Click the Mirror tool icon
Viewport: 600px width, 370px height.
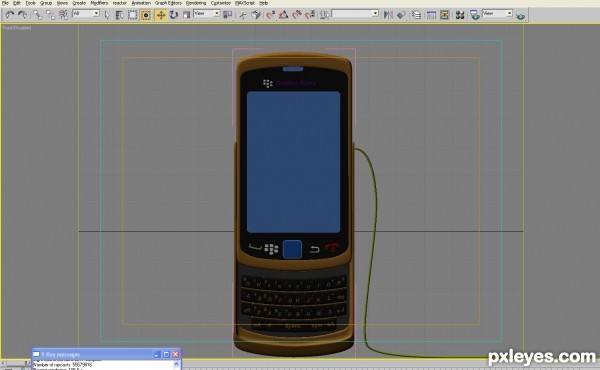click(x=388, y=15)
